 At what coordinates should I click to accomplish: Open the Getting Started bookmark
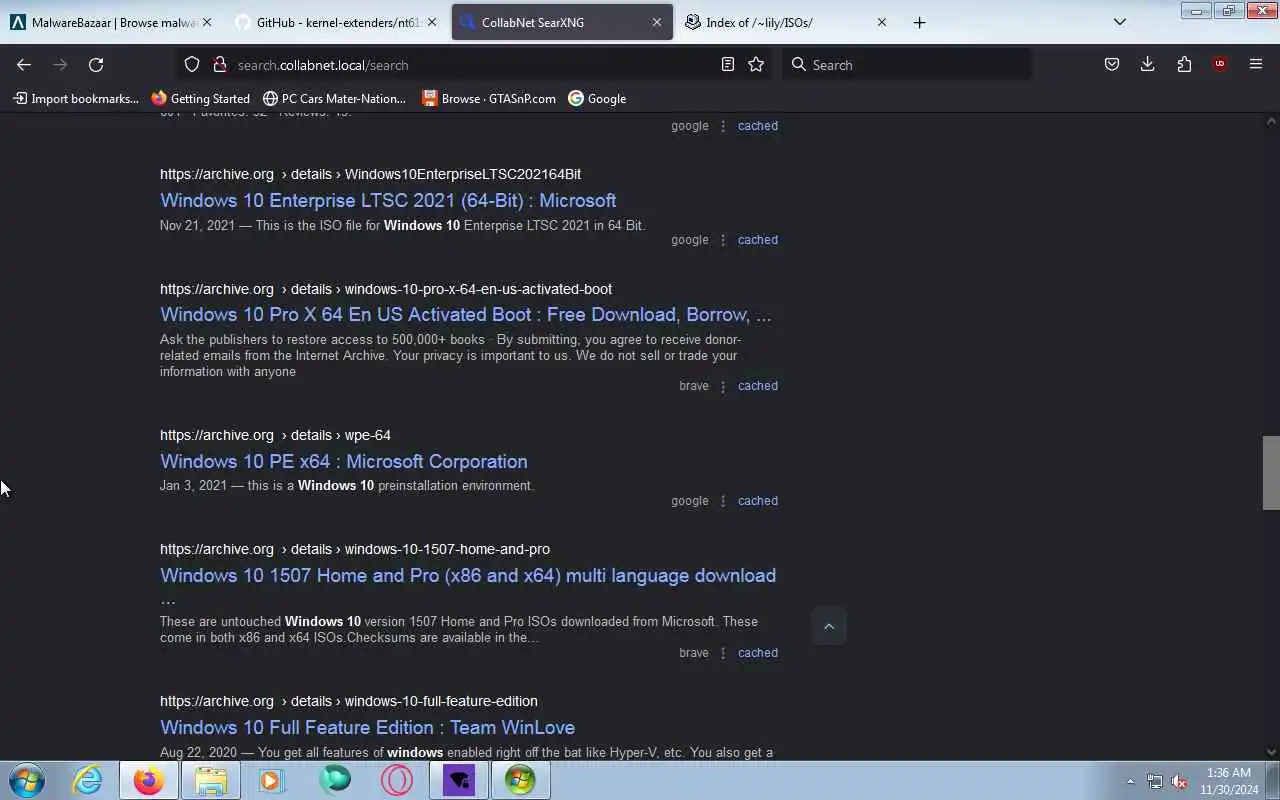[x=200, y=98]
